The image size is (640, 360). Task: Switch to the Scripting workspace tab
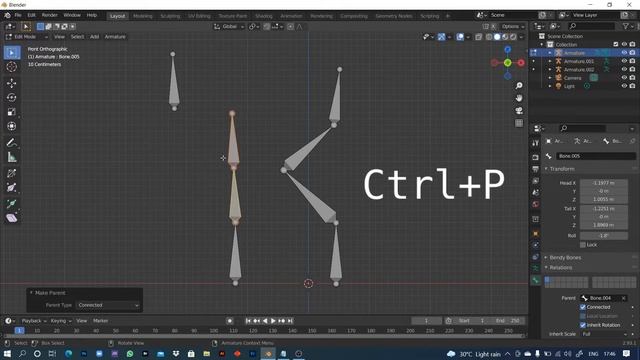(x=429, y=16)
